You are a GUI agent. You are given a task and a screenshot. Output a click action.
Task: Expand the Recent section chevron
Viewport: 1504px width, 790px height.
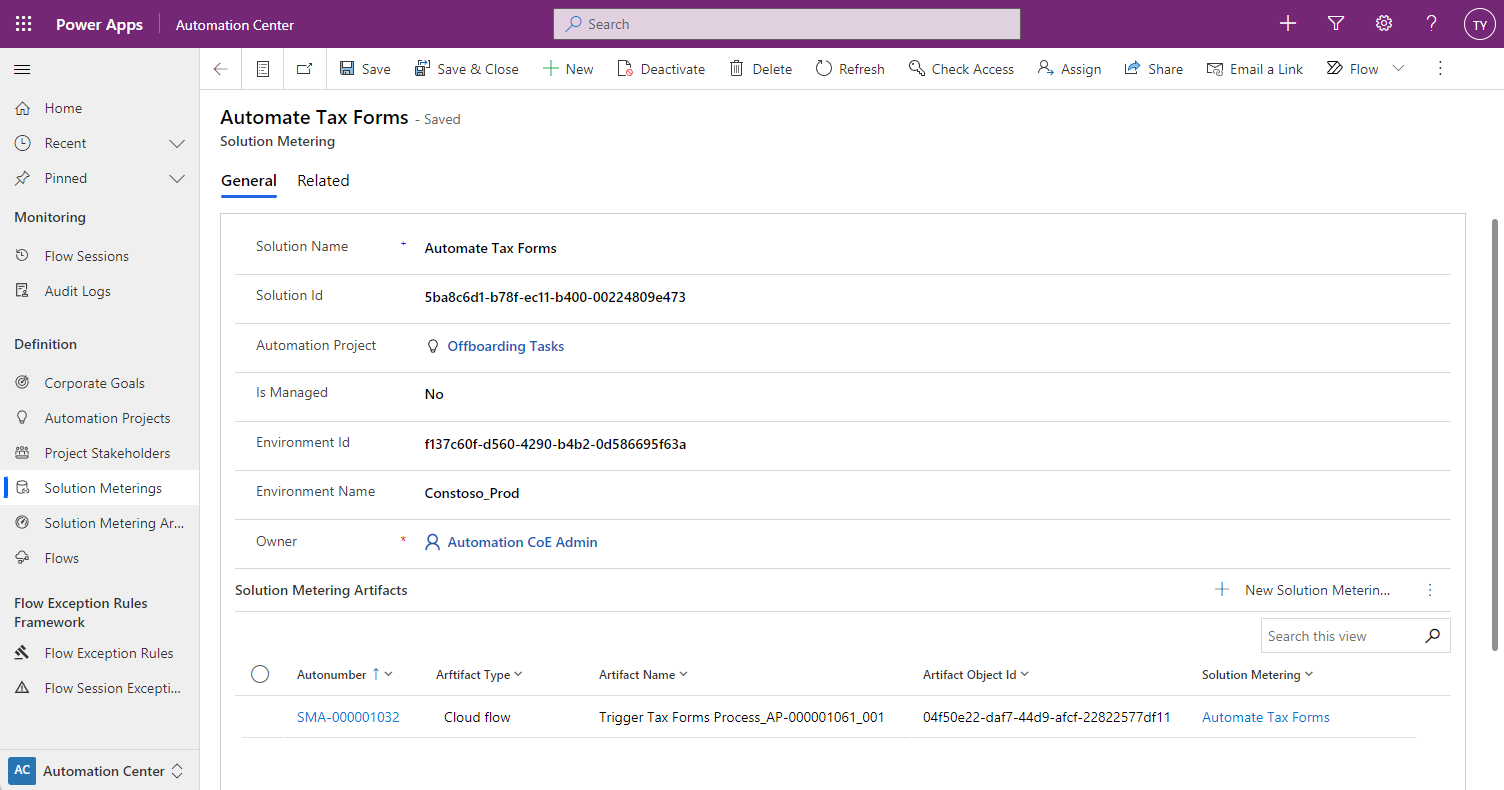[177, 143]
